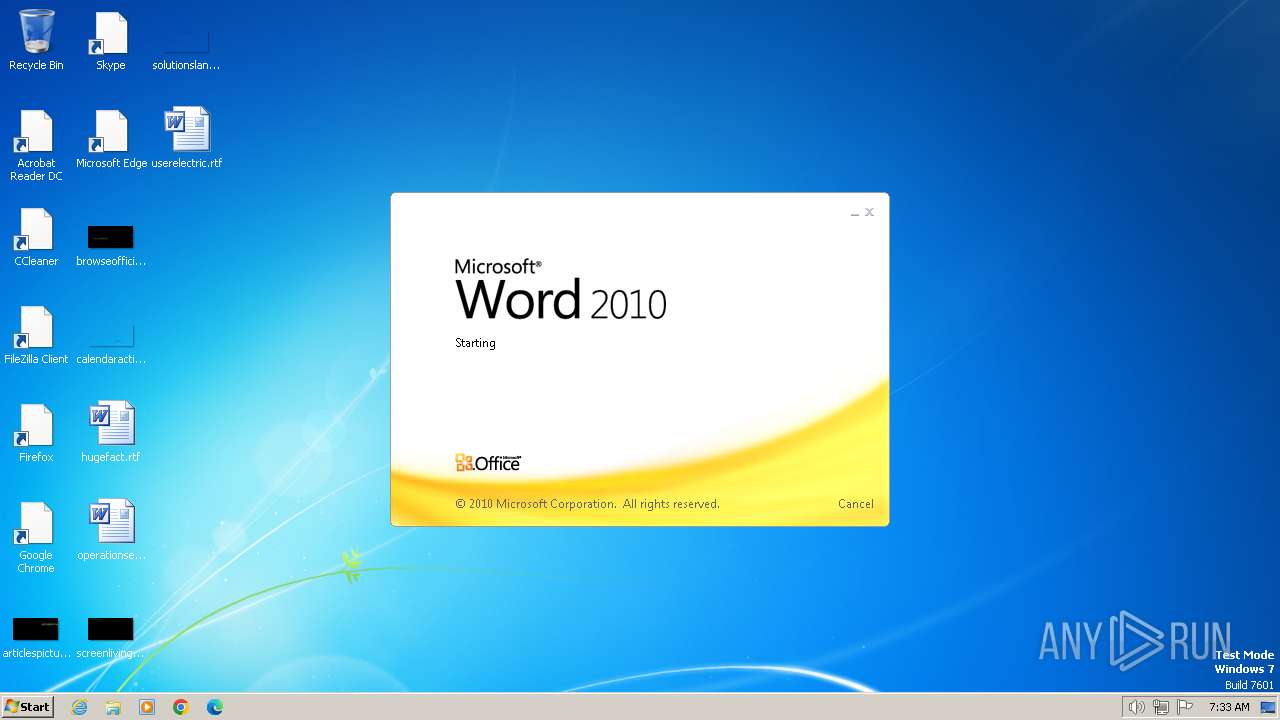This screenshot has width=1280, height=720.
Task: Select the Skype desktop shortcut
Action: 111,40
